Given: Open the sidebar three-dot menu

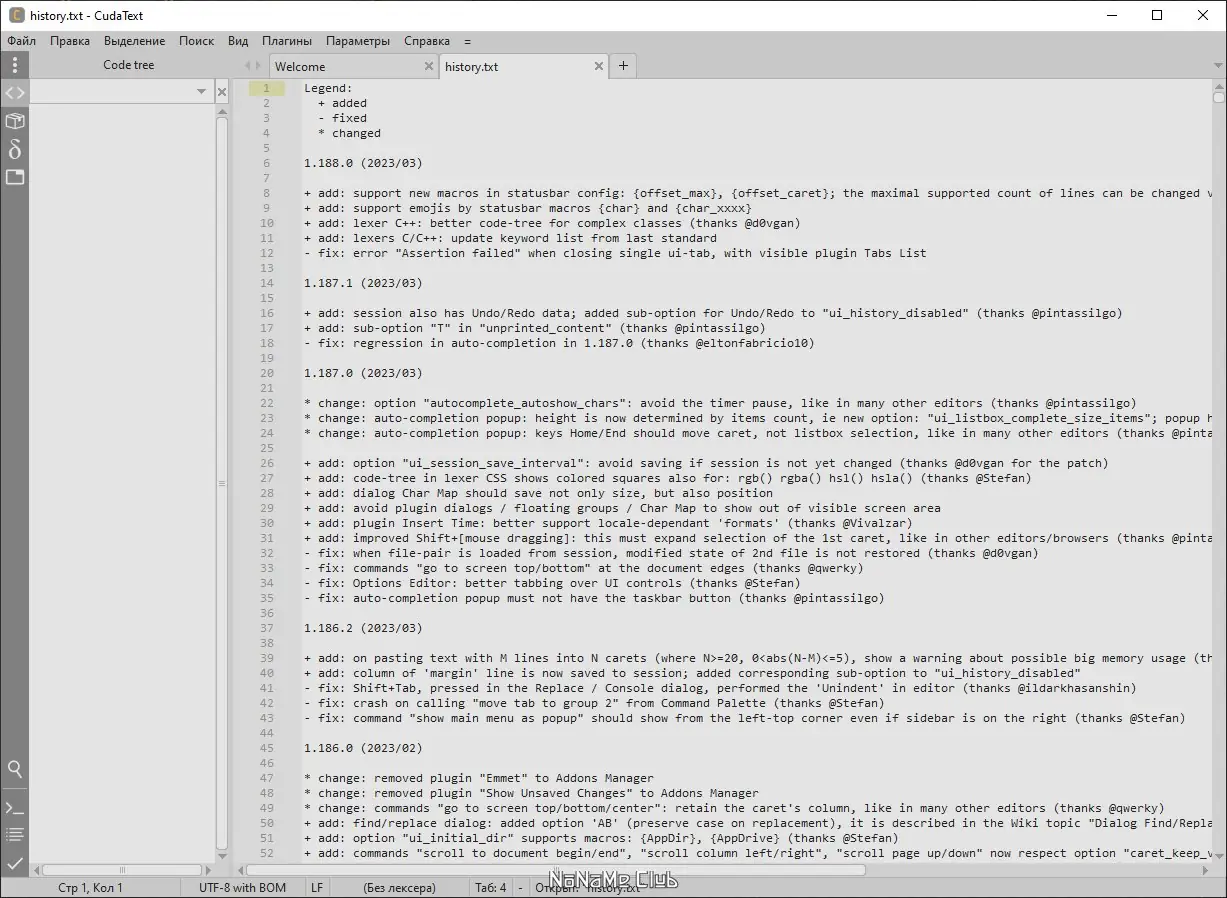Looking at the screenshot, I should coord(14,66).
